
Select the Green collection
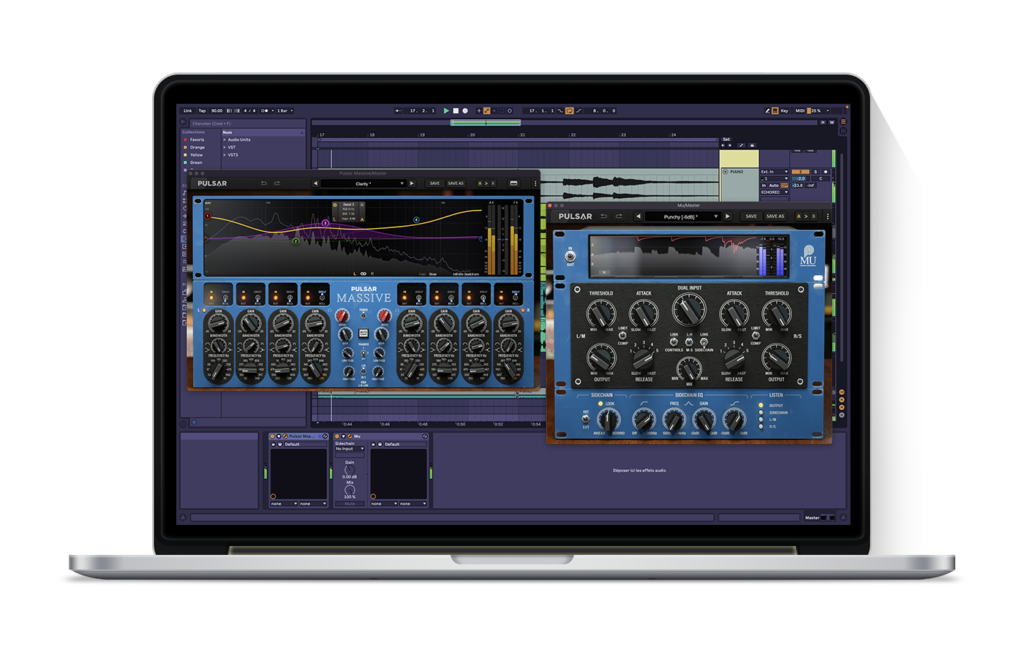(x=195, y=163)
